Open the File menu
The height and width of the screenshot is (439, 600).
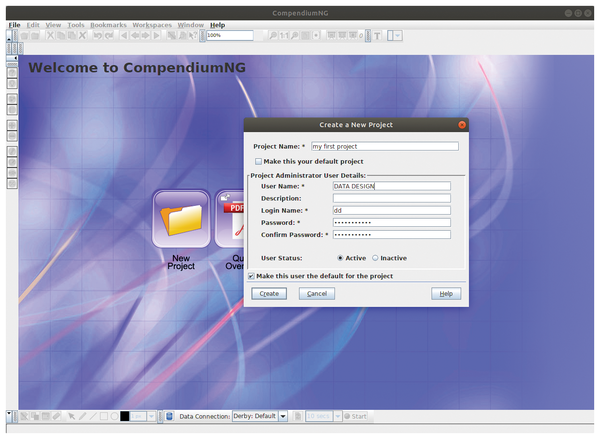pyautogui.click(x=15, y=25)
